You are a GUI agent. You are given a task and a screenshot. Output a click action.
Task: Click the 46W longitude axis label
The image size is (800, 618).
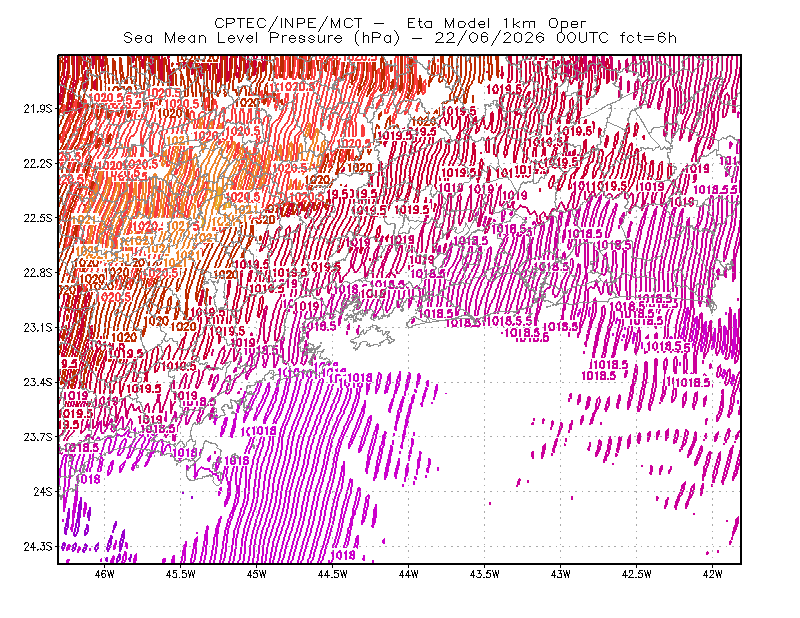click(105, 574)
